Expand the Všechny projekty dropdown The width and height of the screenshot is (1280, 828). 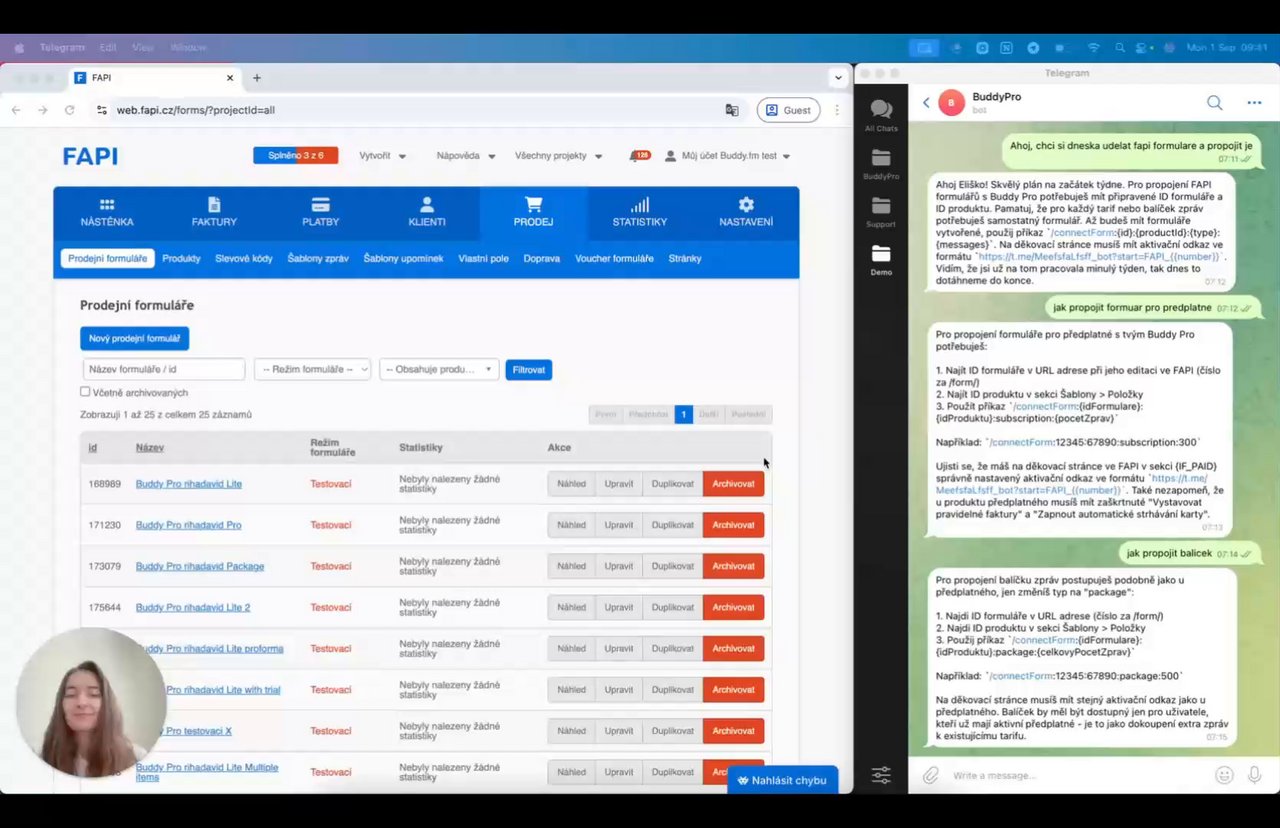[559, 156]
